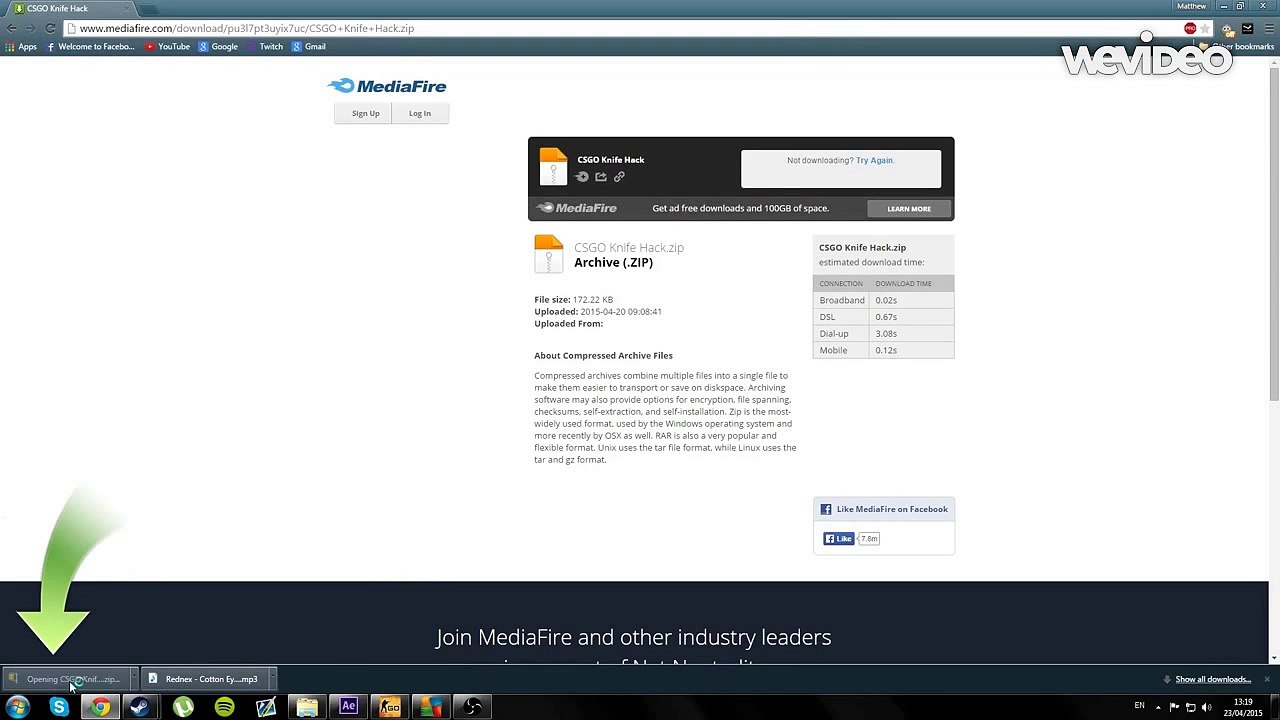
Task: Launch CS:GO from the taskbar
Action: pos(389,707)
